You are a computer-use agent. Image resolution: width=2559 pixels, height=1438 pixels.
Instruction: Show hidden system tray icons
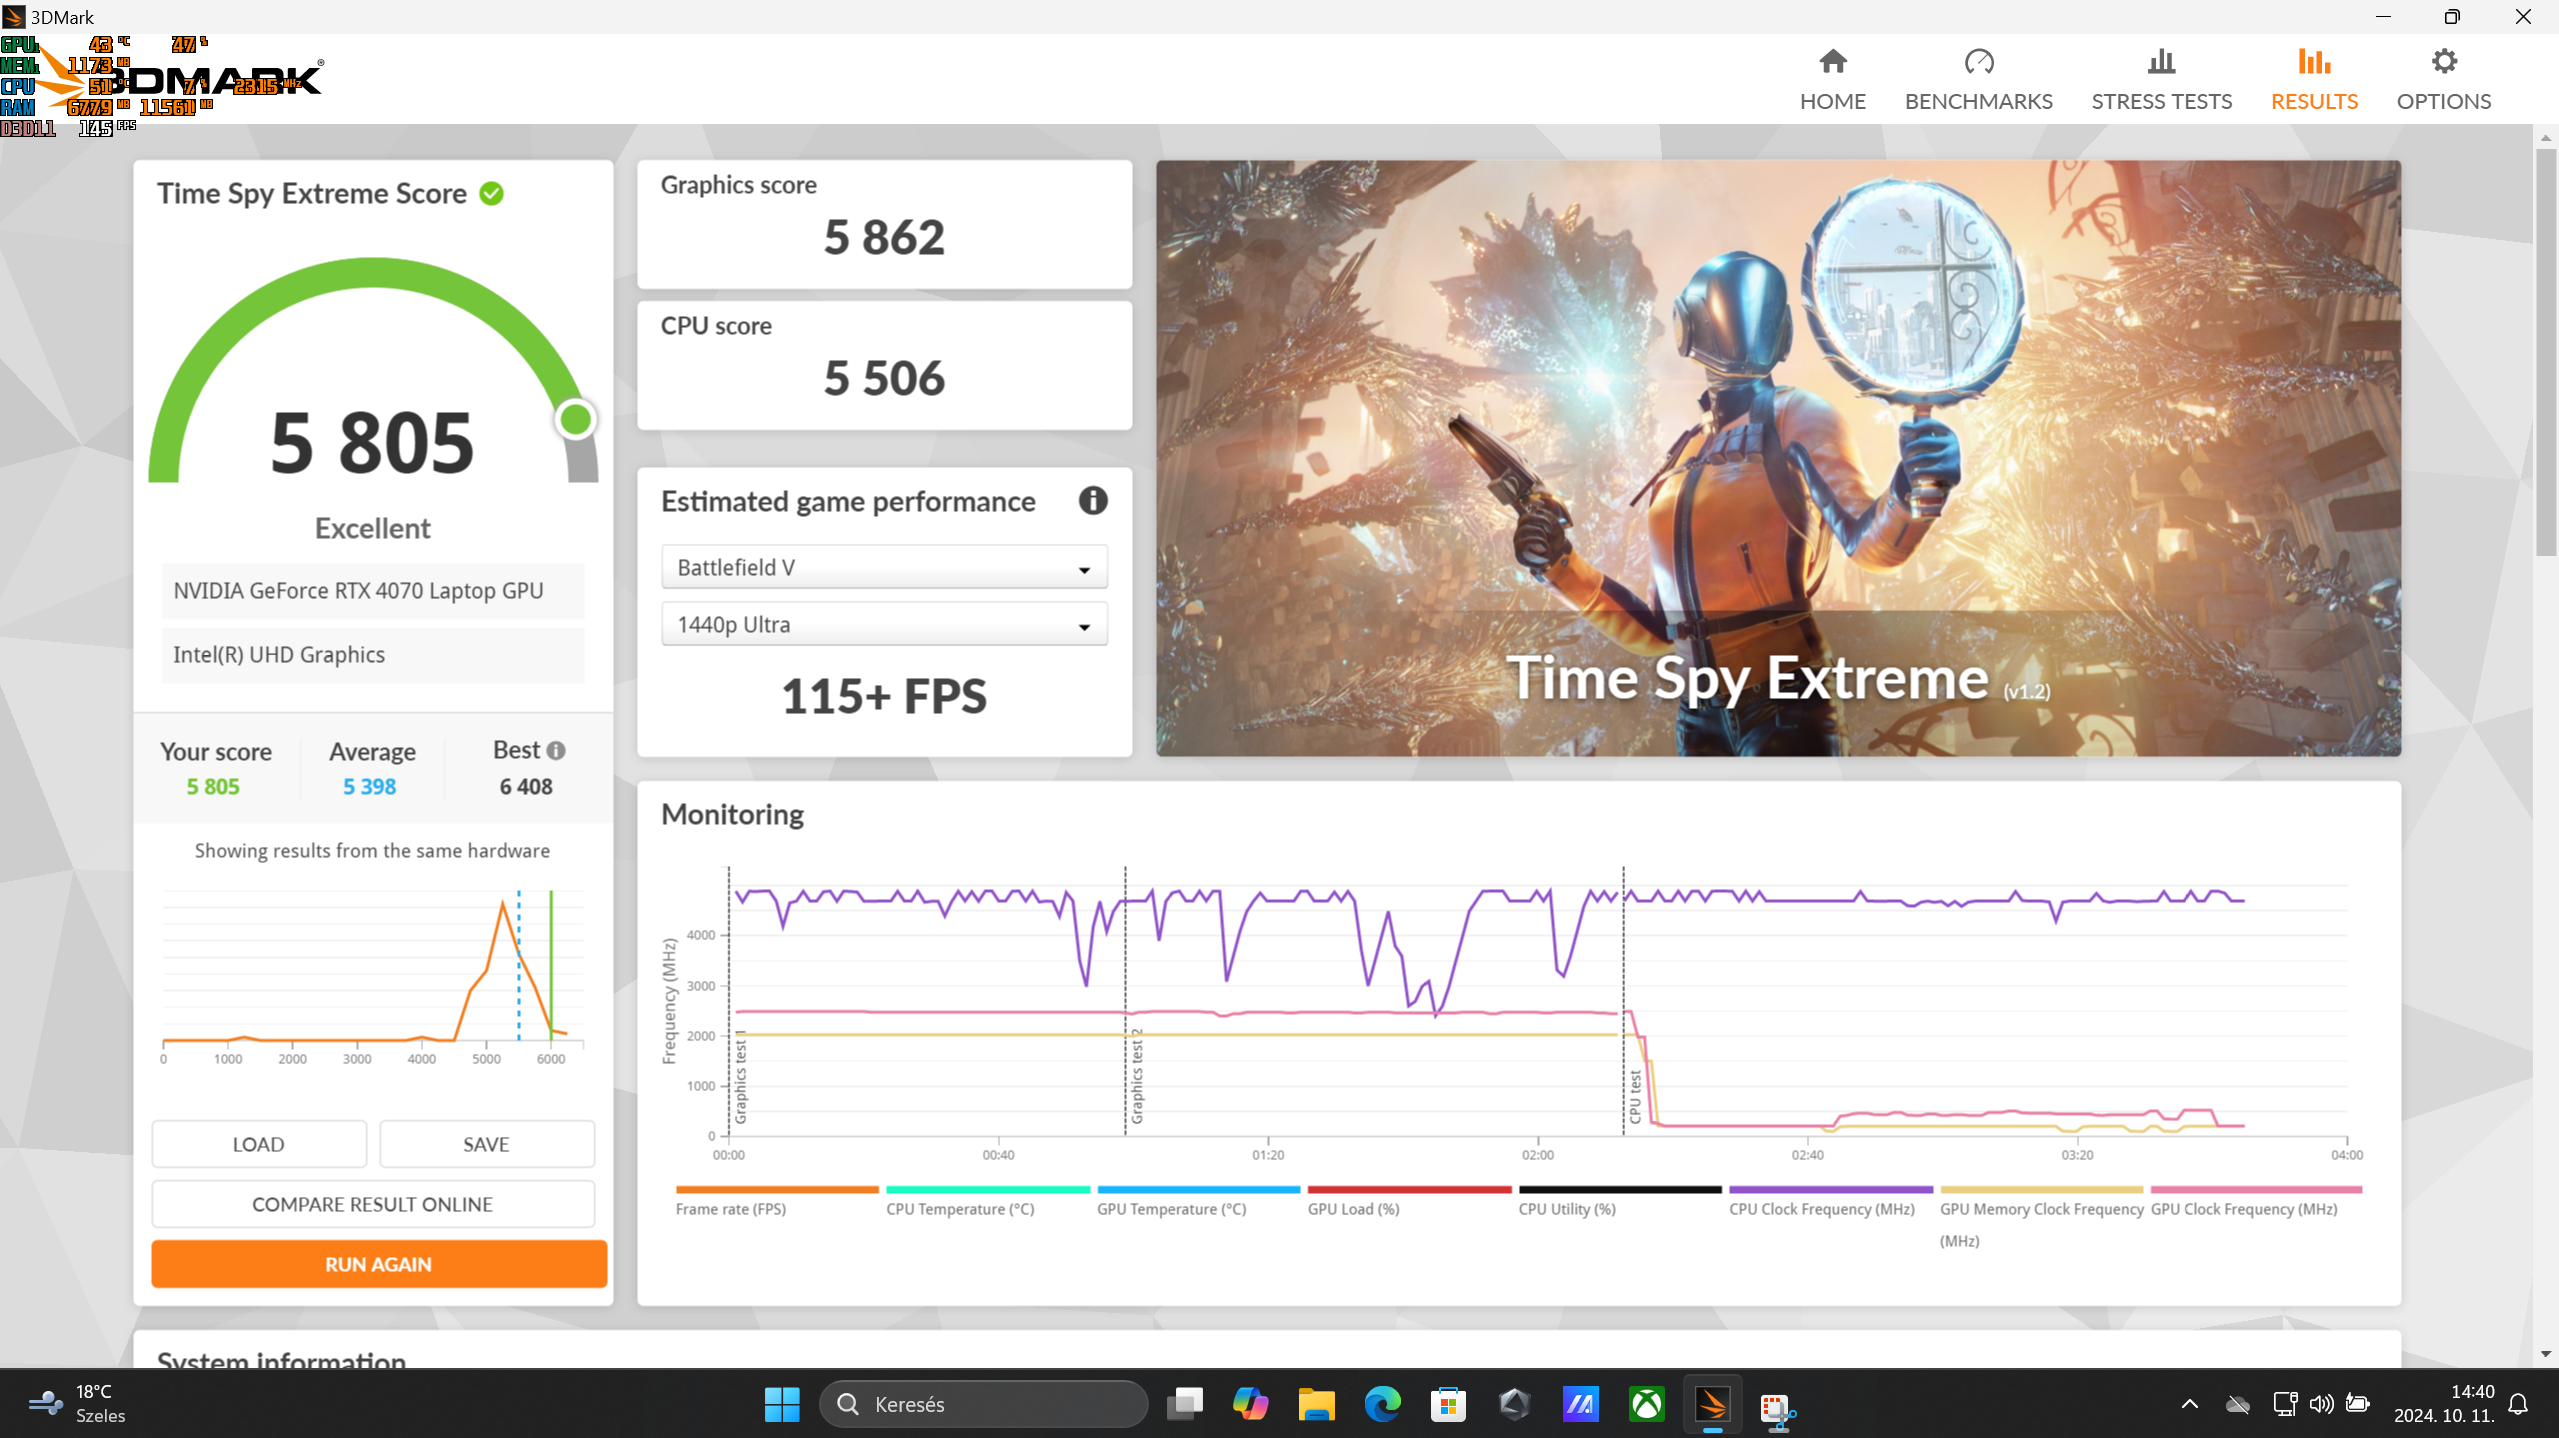(2189, 1404)
